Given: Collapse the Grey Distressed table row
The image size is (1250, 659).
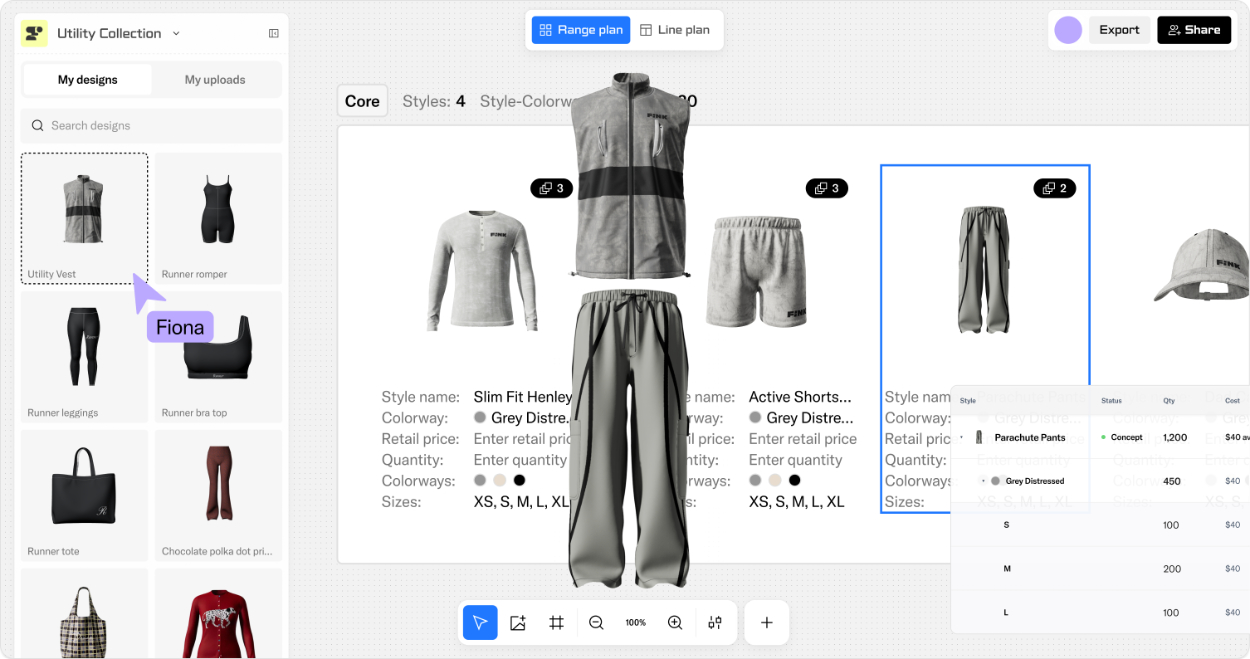Looking at the screenshot, I should [x=983, y=481].
